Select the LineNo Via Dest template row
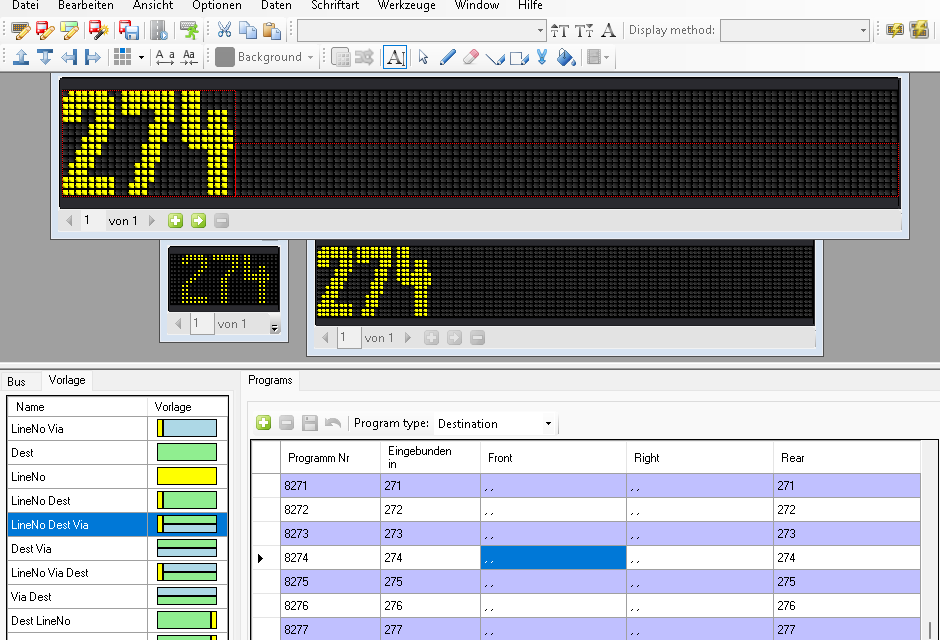Viewport: 940px width, 640px height. tap(118, 572)
